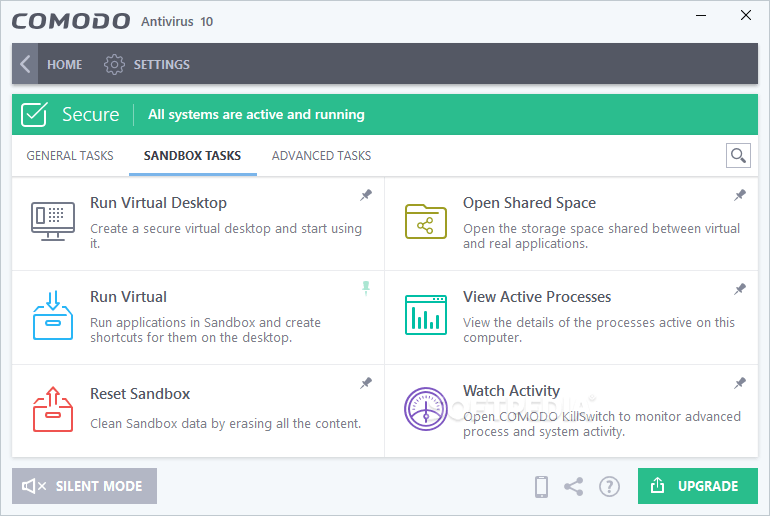Go to HOME in navigation bar
Screen dimensions: 770x516
click(x=64, y=64)
